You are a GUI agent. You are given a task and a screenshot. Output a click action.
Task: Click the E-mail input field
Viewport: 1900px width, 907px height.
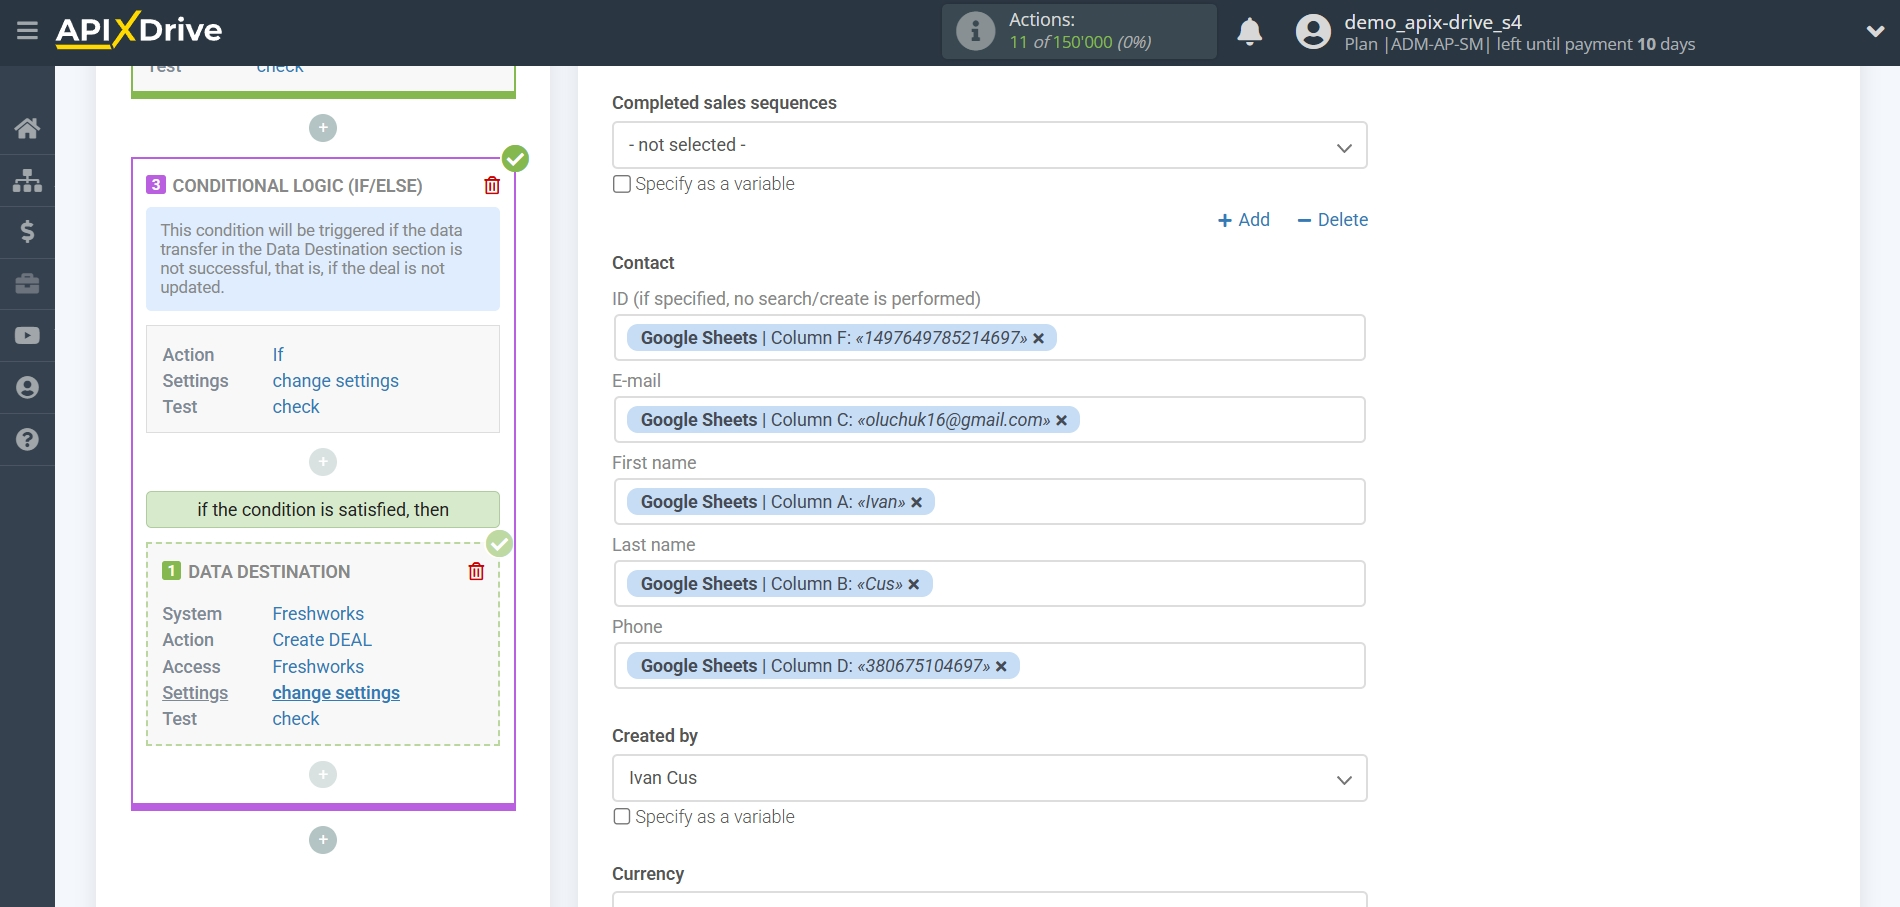(990, 420)
